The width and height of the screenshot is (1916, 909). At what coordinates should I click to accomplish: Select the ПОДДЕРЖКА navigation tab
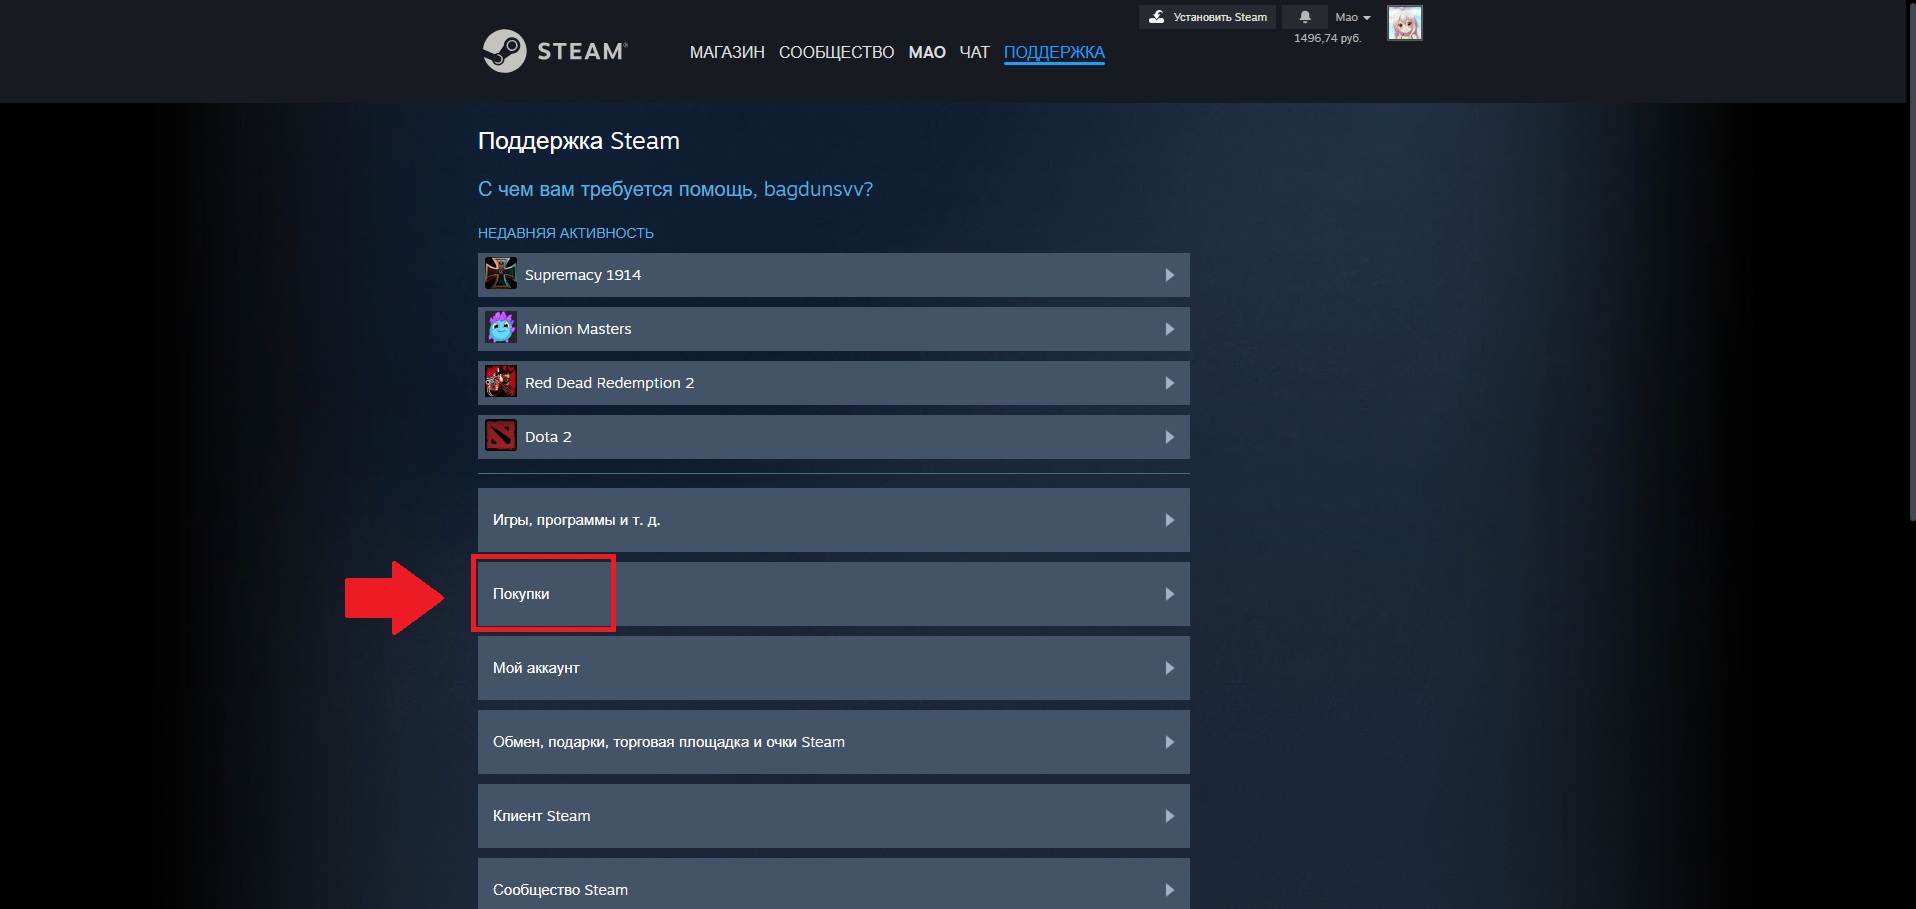click(x=1054, y=52)
